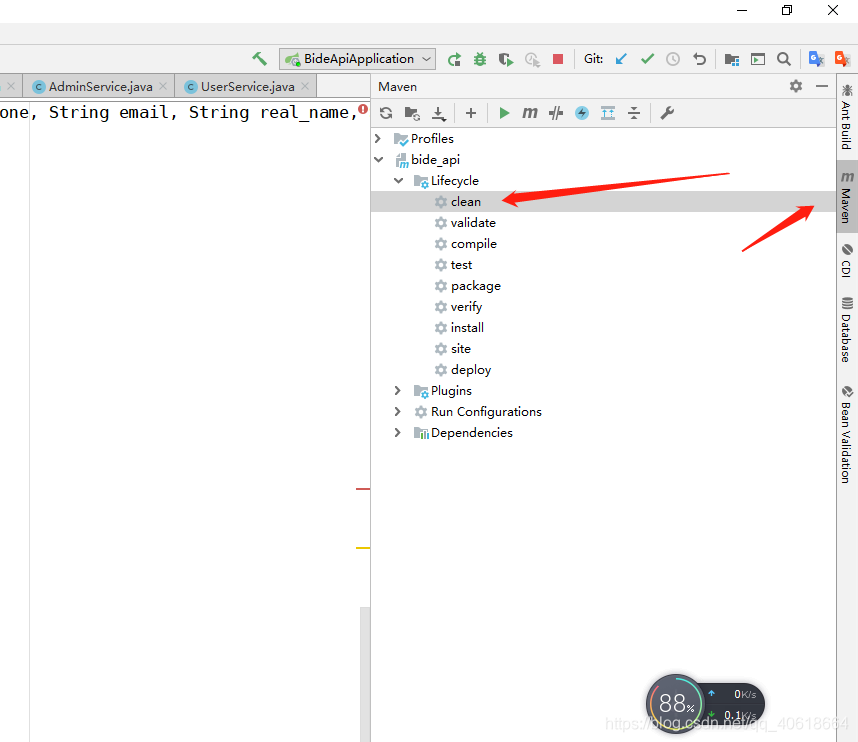Image resolution: width=858 pixels, height=742 pixels.
Task: Expand the Plugins node
Action: click(x=398, y=390)
